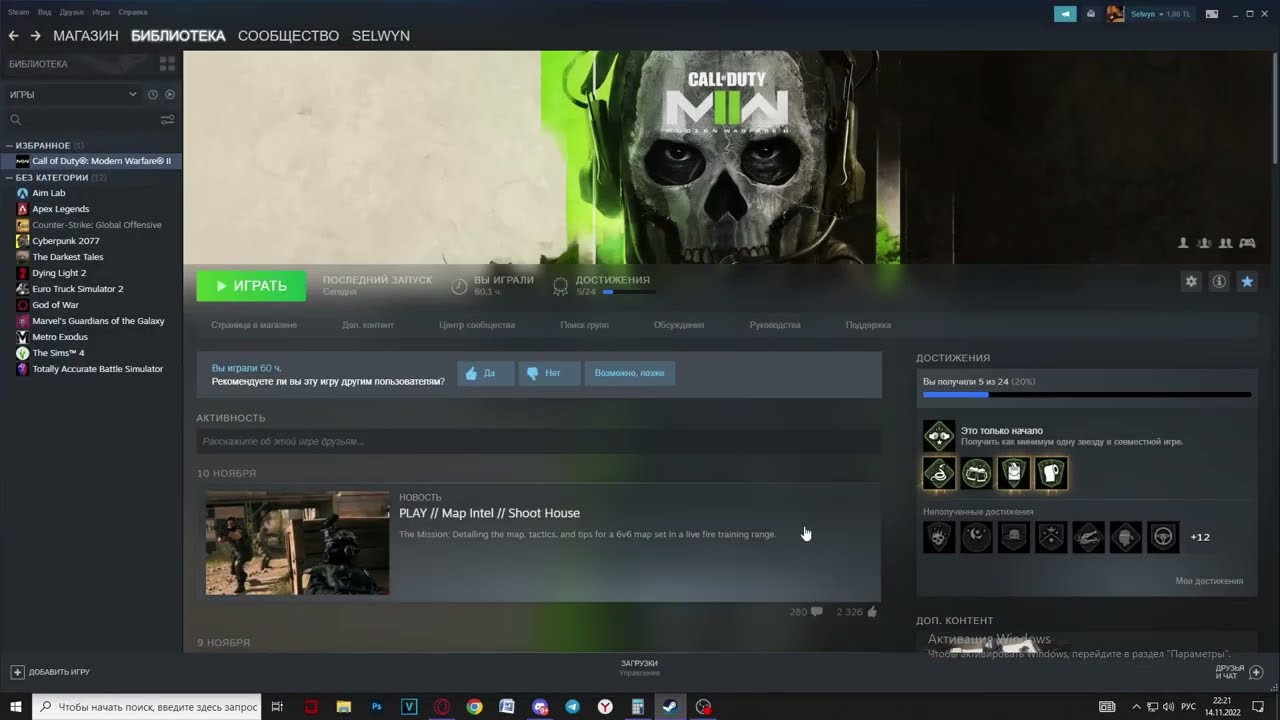
Task: Click ДОБАВИТЬ ИГРУ plus button
Action: (x=50, y=672)
